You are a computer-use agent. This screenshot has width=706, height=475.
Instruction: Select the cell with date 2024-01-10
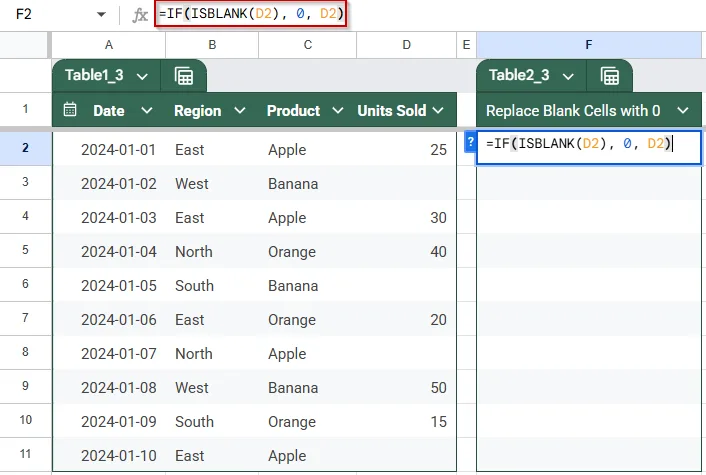click(x=109, y=455)
